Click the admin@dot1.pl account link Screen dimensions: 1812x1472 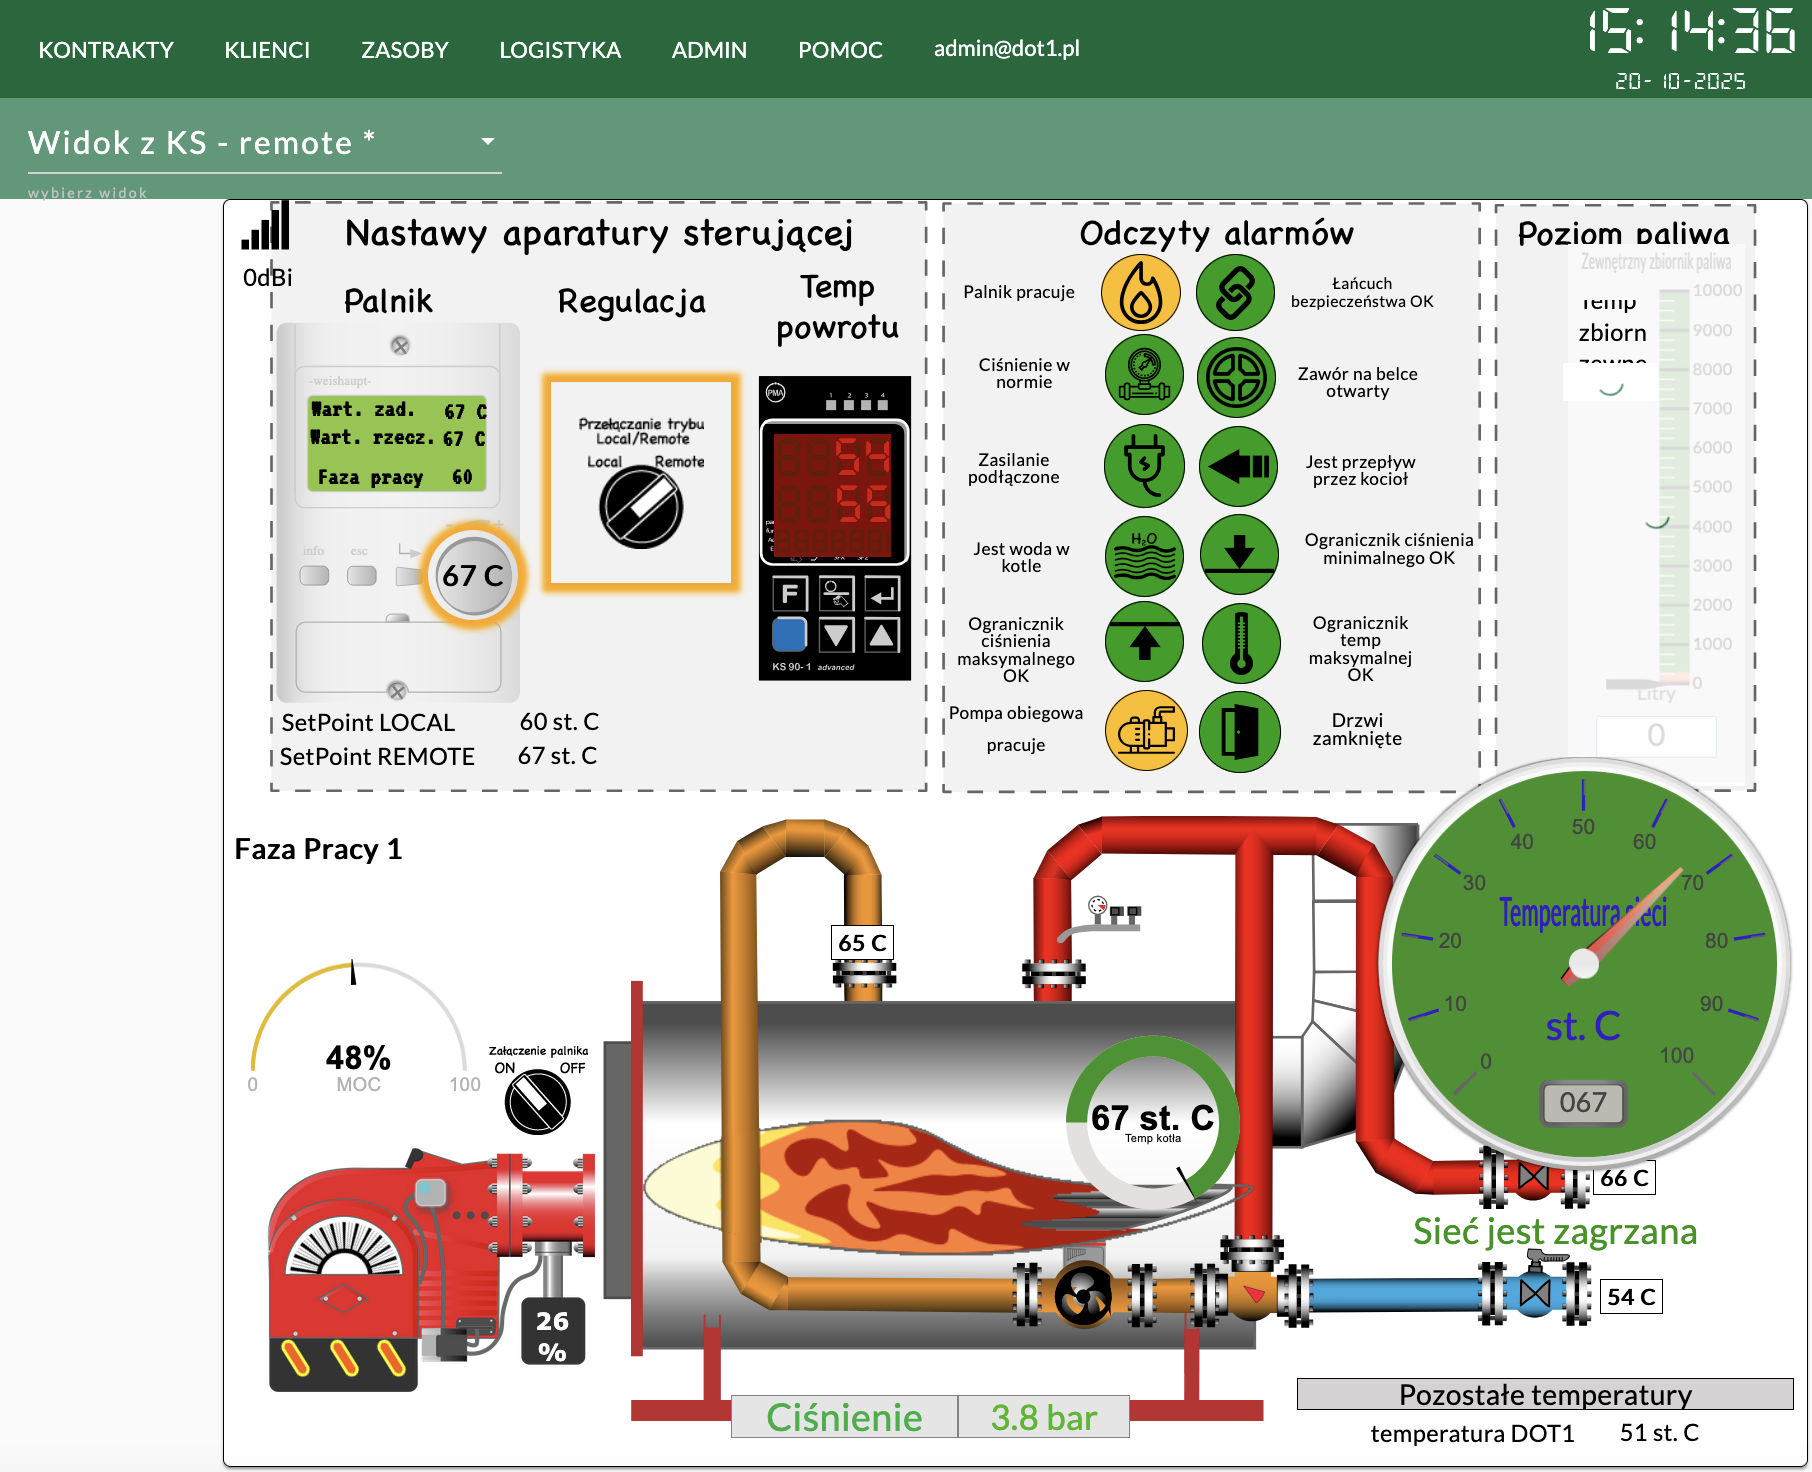click(1006, 49)
